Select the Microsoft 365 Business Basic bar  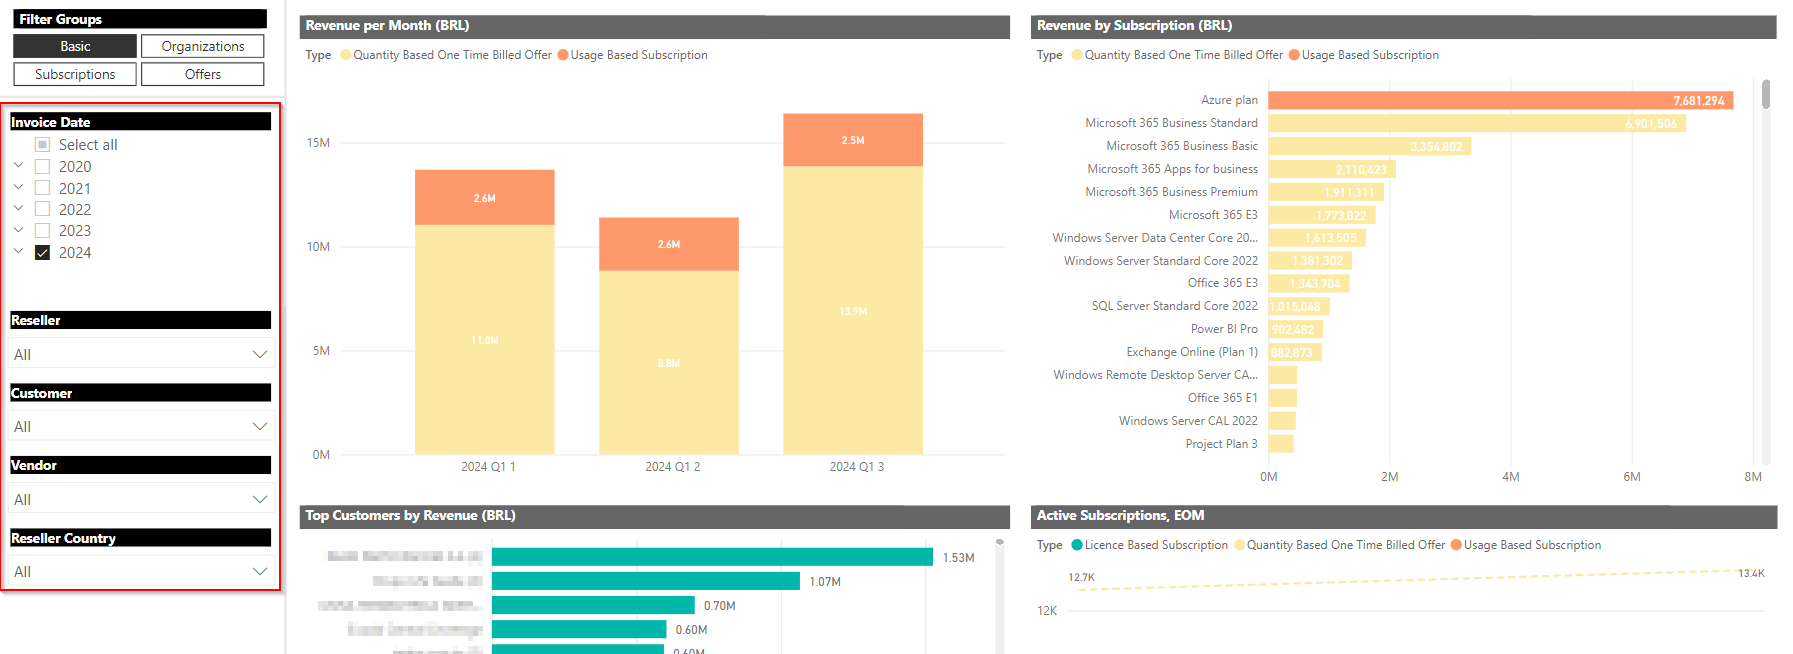point(1370,146)
